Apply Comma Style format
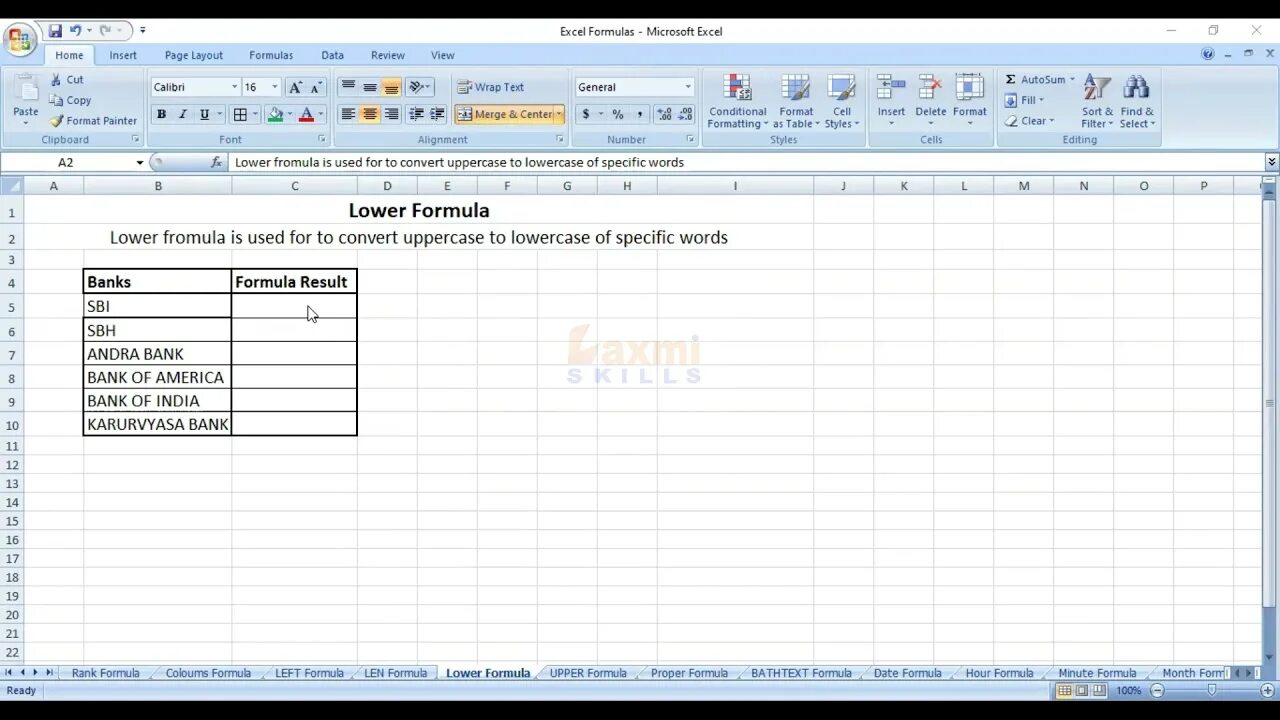Viewport: 1280px width, 720px height. (x=640, y=114)
